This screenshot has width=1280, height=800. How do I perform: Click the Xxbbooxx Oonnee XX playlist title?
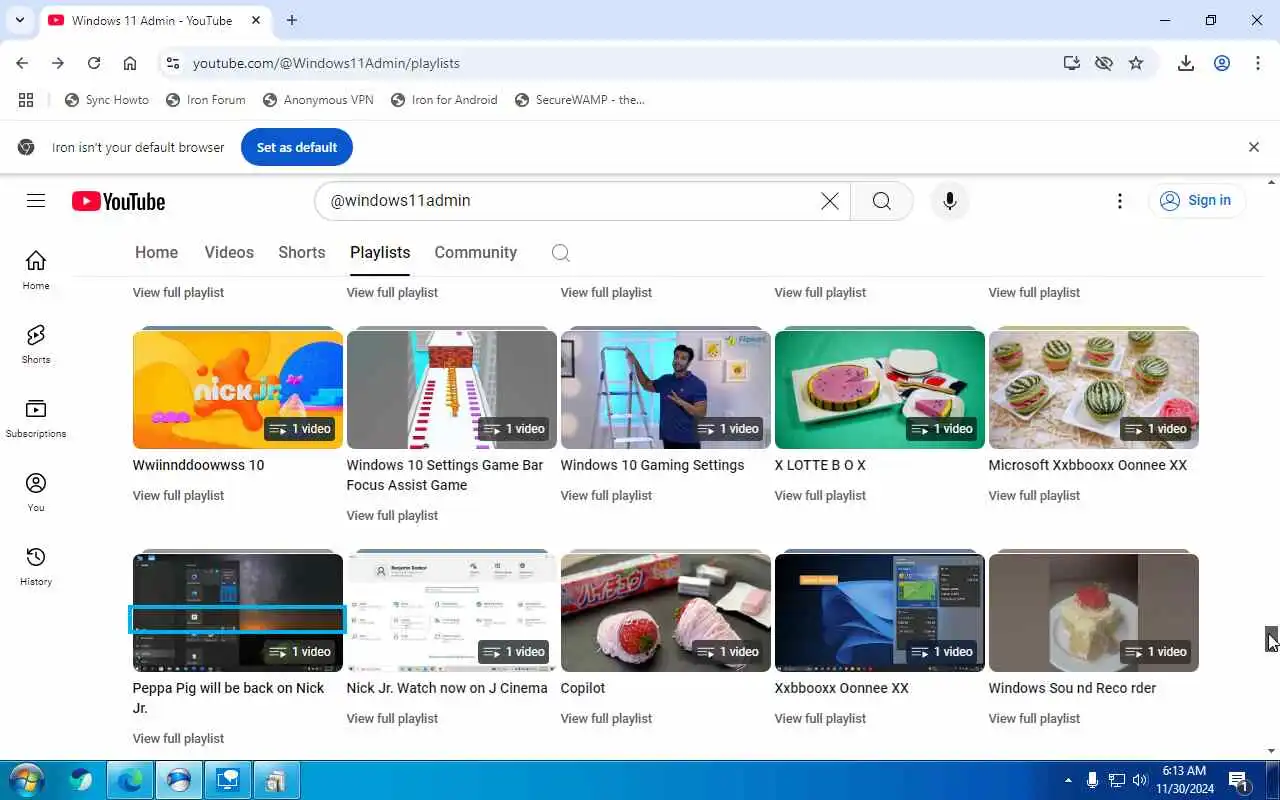tap(842, 688)
